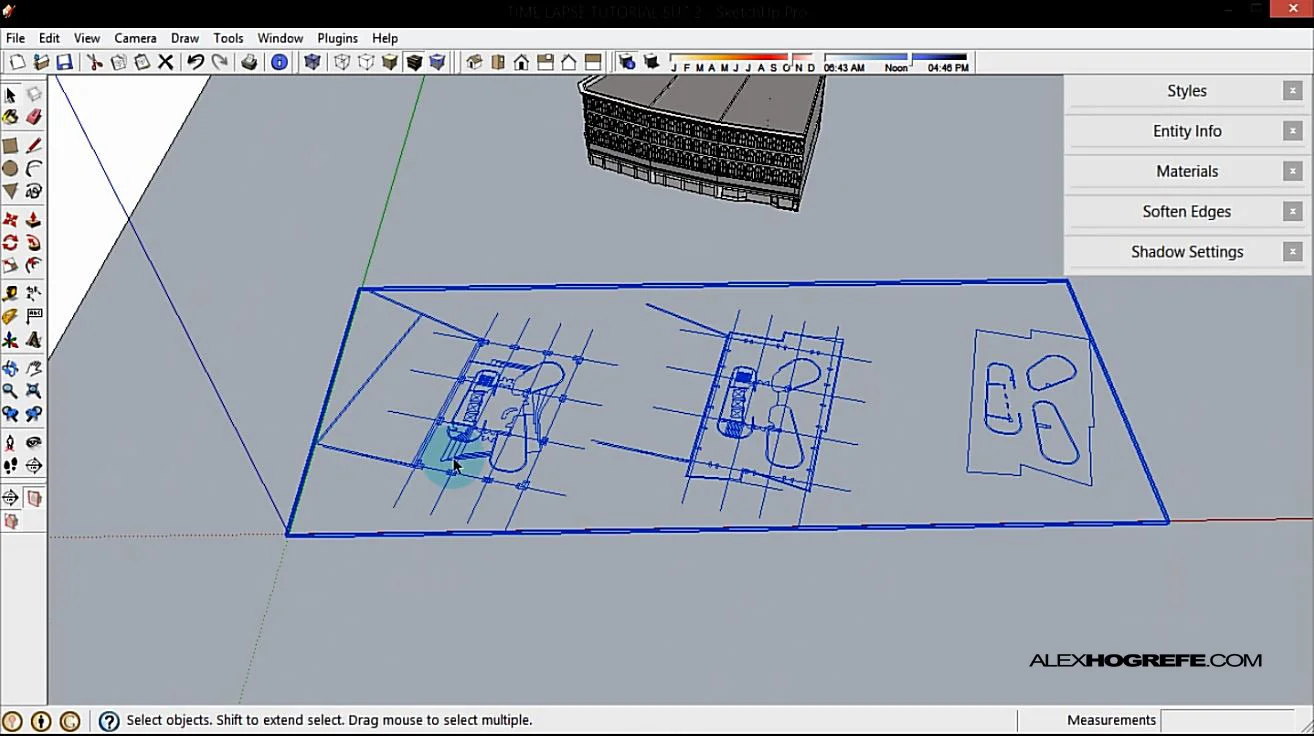Viewport: 1314px width, 736px height.
Task: Click the Erase X delete icon
Action: [166, 62]
